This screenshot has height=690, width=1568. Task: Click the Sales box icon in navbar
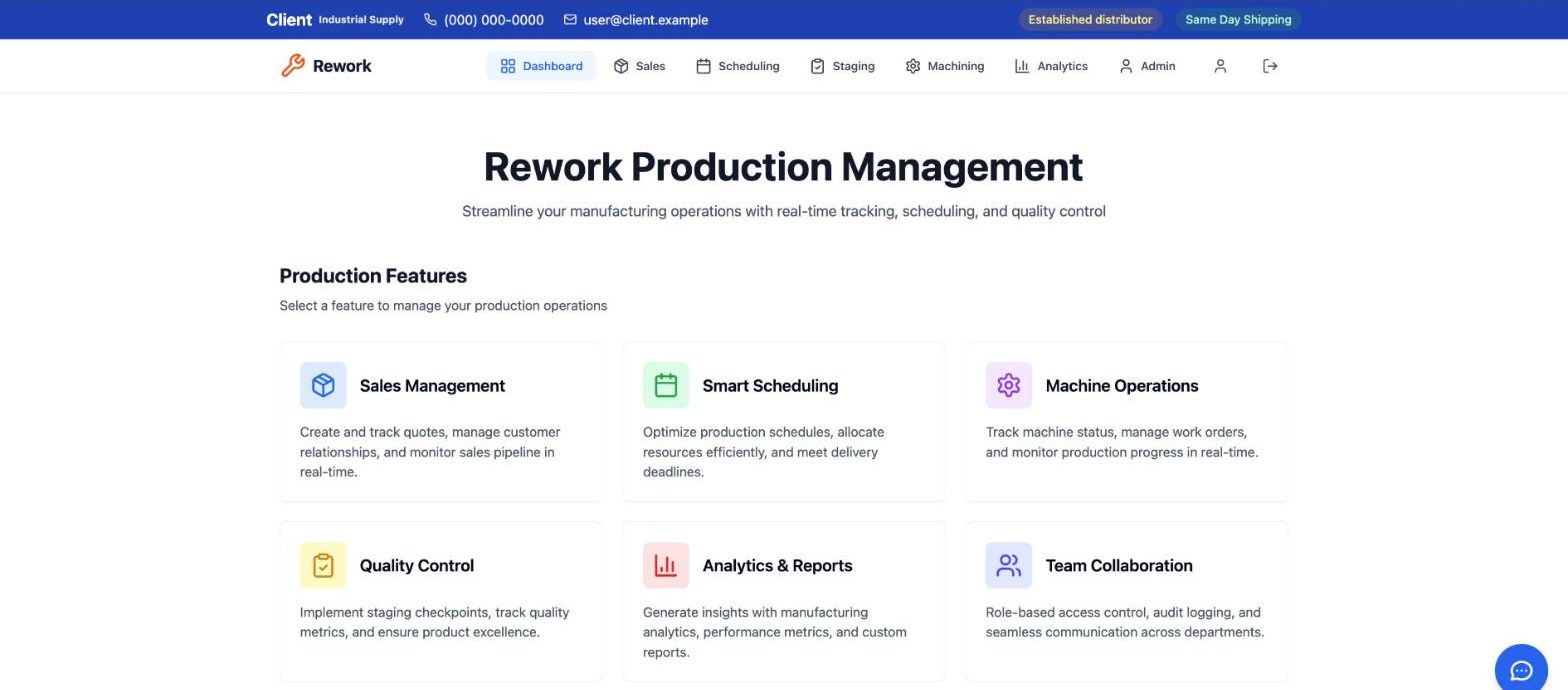621,66
